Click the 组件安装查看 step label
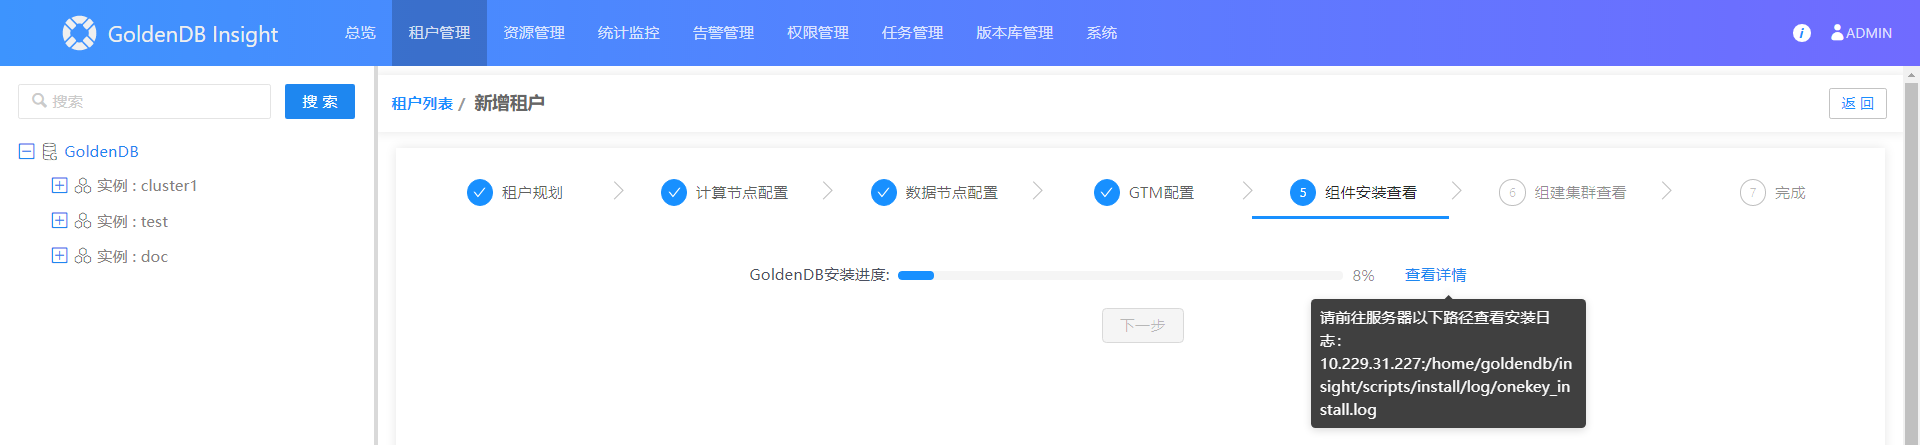The width and height of the screenshot is (1920, 445). tap(1371, 192)
